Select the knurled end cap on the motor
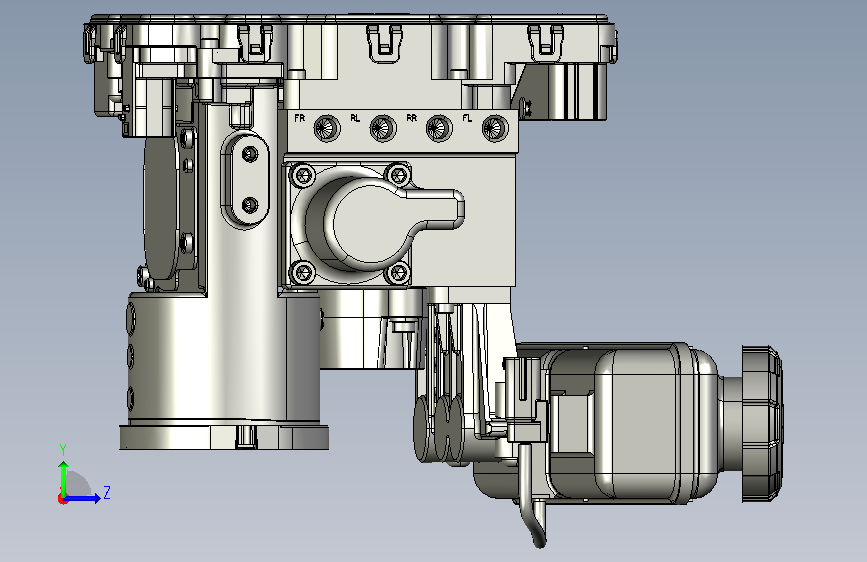867x562 pixels. [x=761, y=424]
